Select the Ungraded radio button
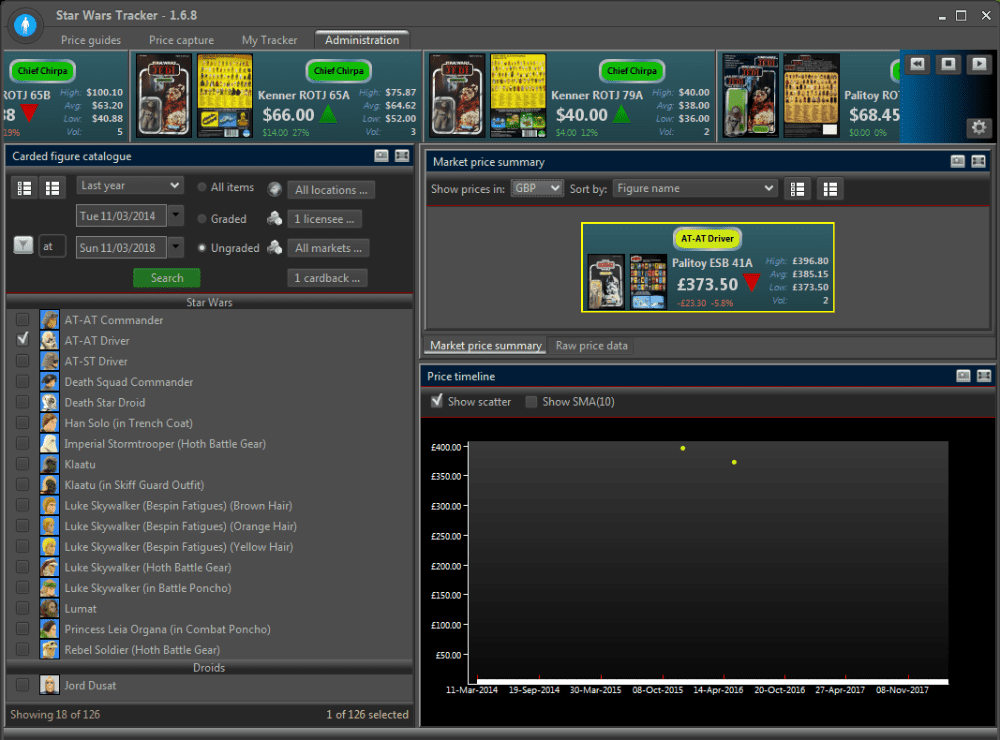This screenshot has width=1000, height=740. [x=202, y=248]
